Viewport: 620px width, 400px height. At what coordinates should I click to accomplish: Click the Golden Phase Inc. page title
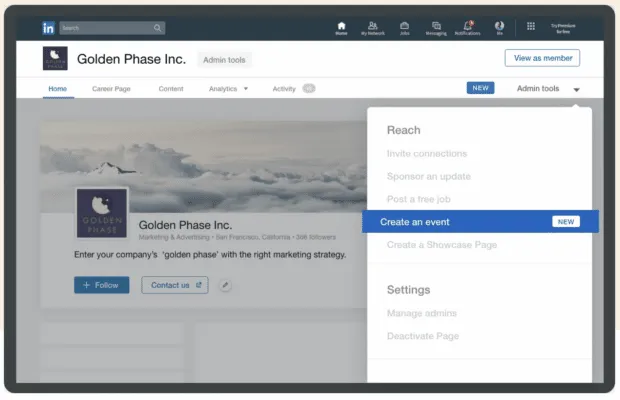[131, 59]
